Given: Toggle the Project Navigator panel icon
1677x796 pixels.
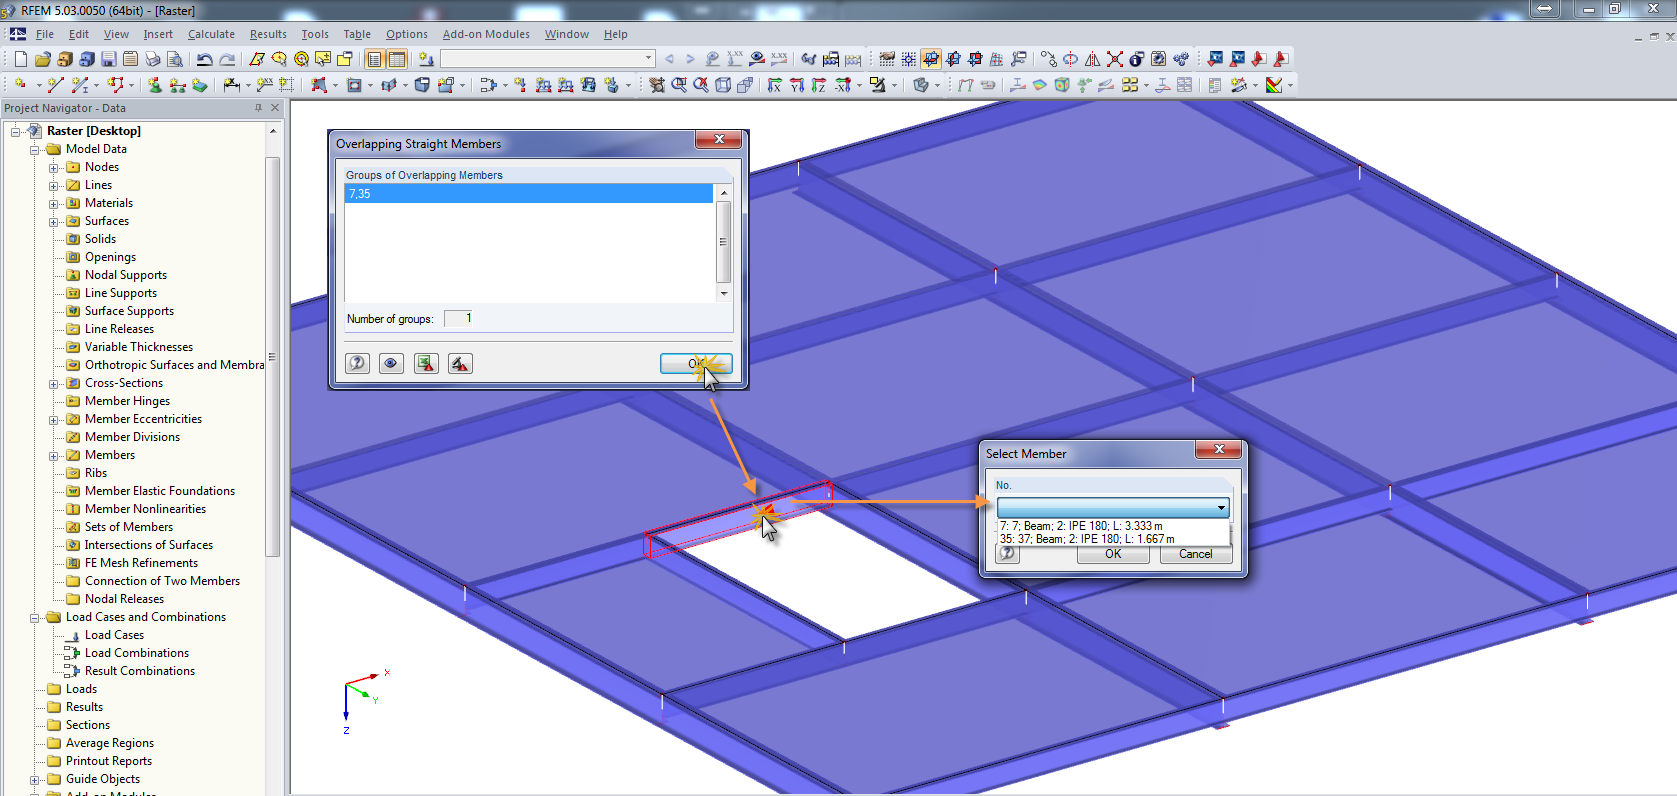Looking at the screenshot, I should point(375,59).
